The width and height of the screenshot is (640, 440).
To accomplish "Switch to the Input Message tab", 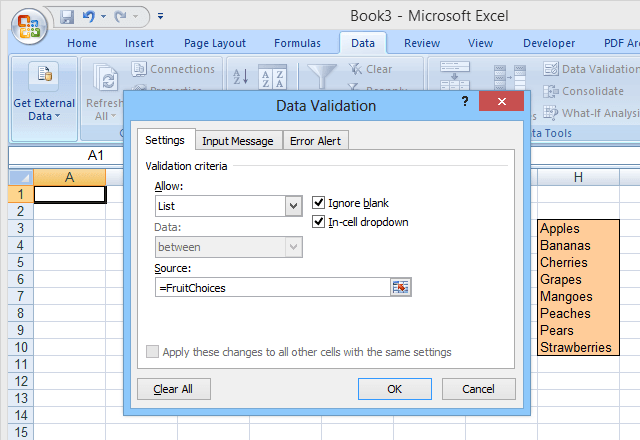I will coord(238,141).
